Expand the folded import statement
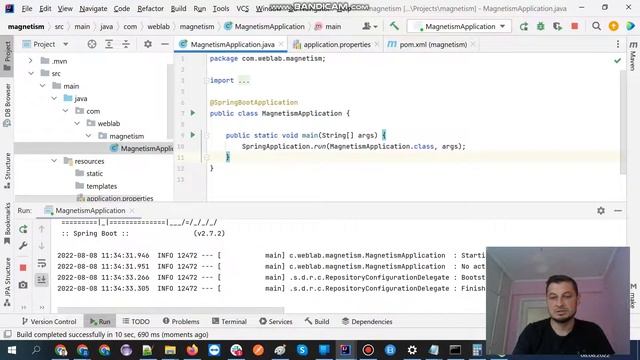Screen dimensions: 640x360 (x=244, y=80)
